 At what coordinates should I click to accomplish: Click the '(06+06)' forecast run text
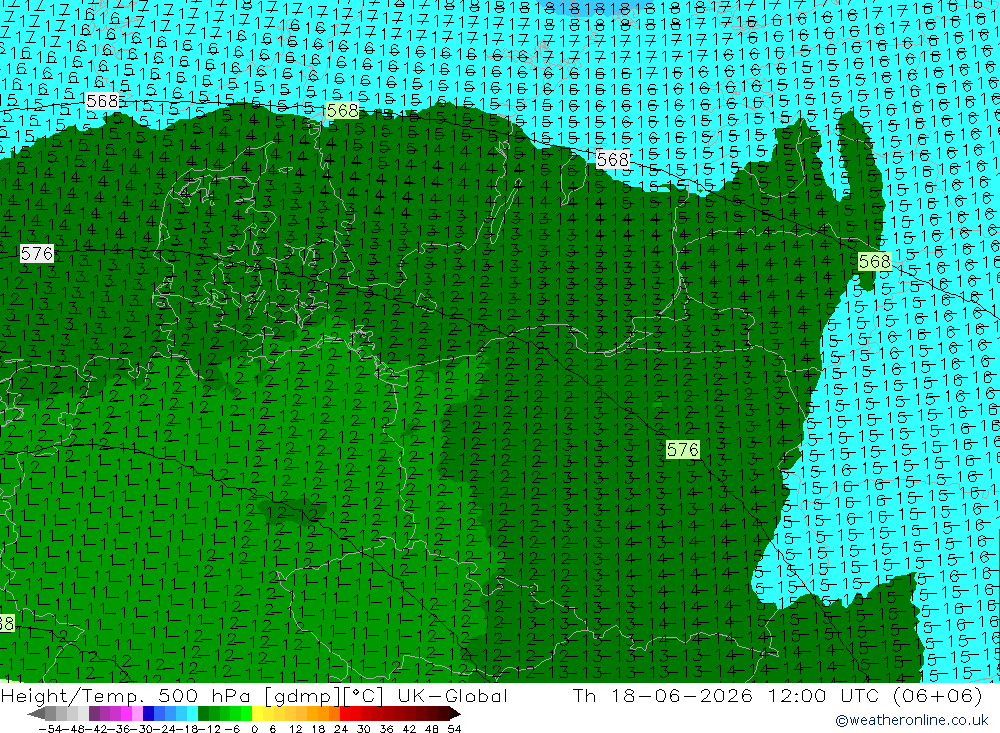pyautogui.click(x=938, y=695)
